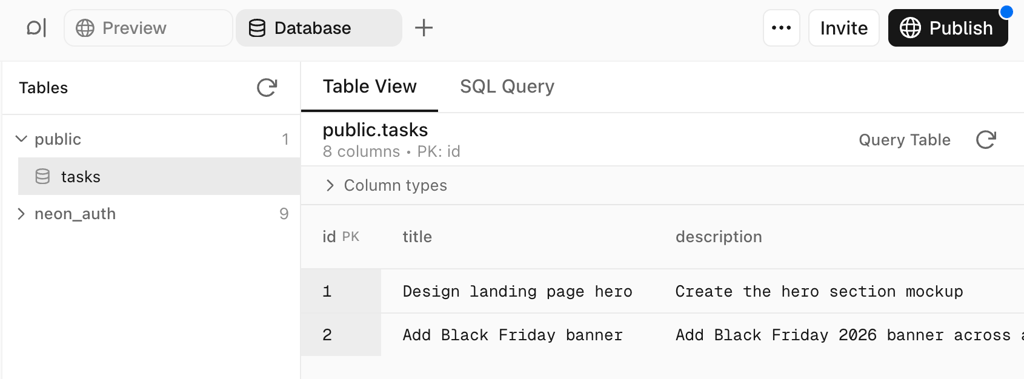
Task: Click the tasks table database icon
Action: pyautogui.click(x=42, y=176)
